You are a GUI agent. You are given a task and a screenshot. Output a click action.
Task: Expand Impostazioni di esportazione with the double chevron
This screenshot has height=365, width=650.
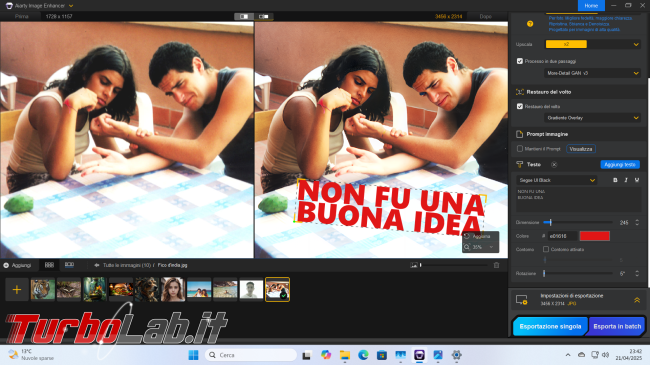pyautogui.click(x=637, y=300)
